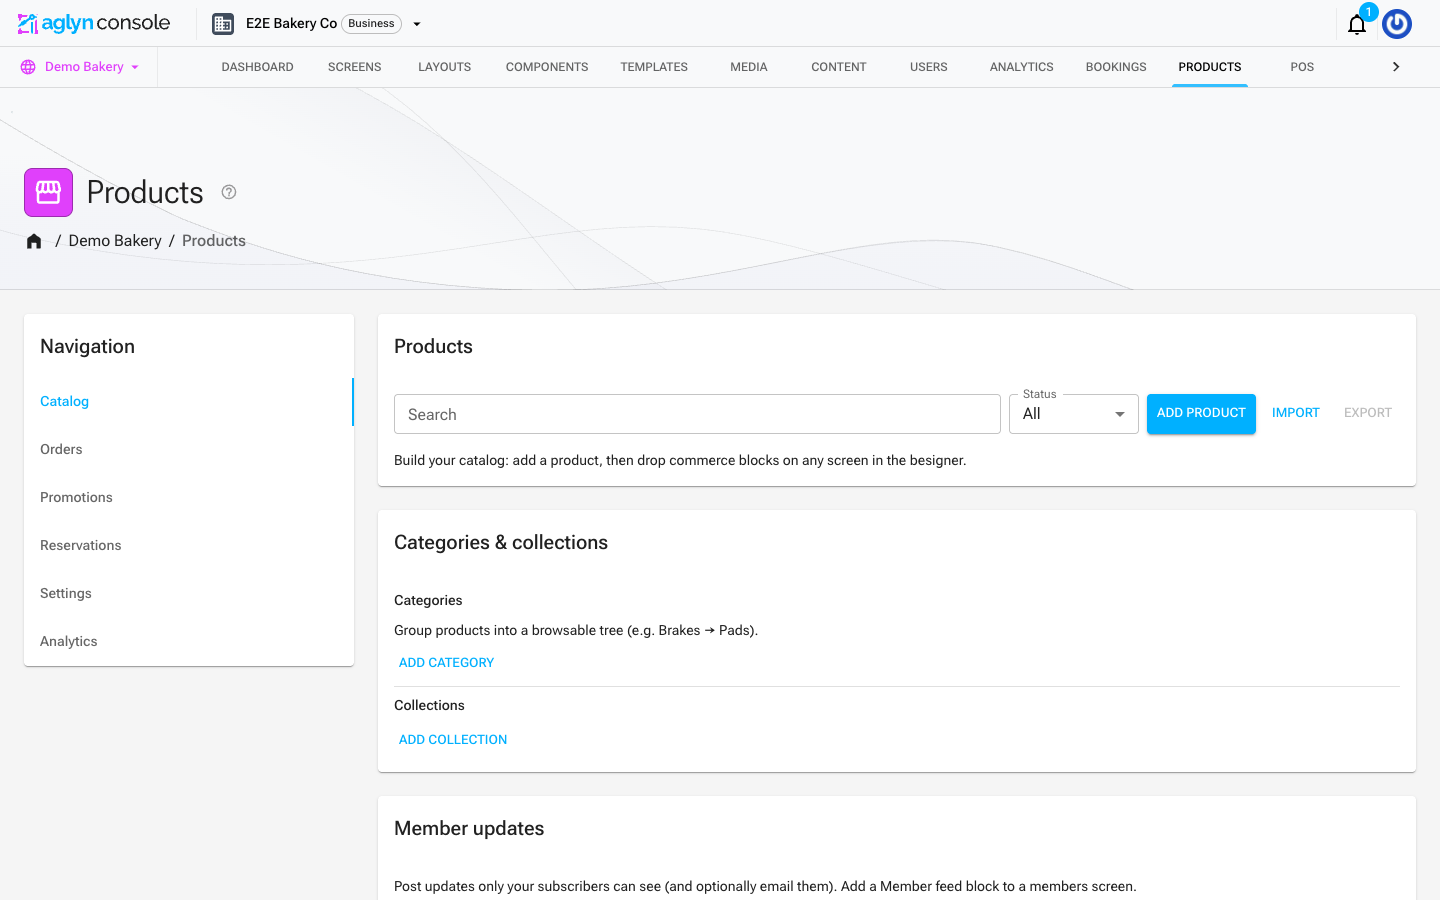Click the Member updates heading
Image resolution: width=1440 pixels, height=900 pixels.
pyautogui.click(x=469, y=829)
